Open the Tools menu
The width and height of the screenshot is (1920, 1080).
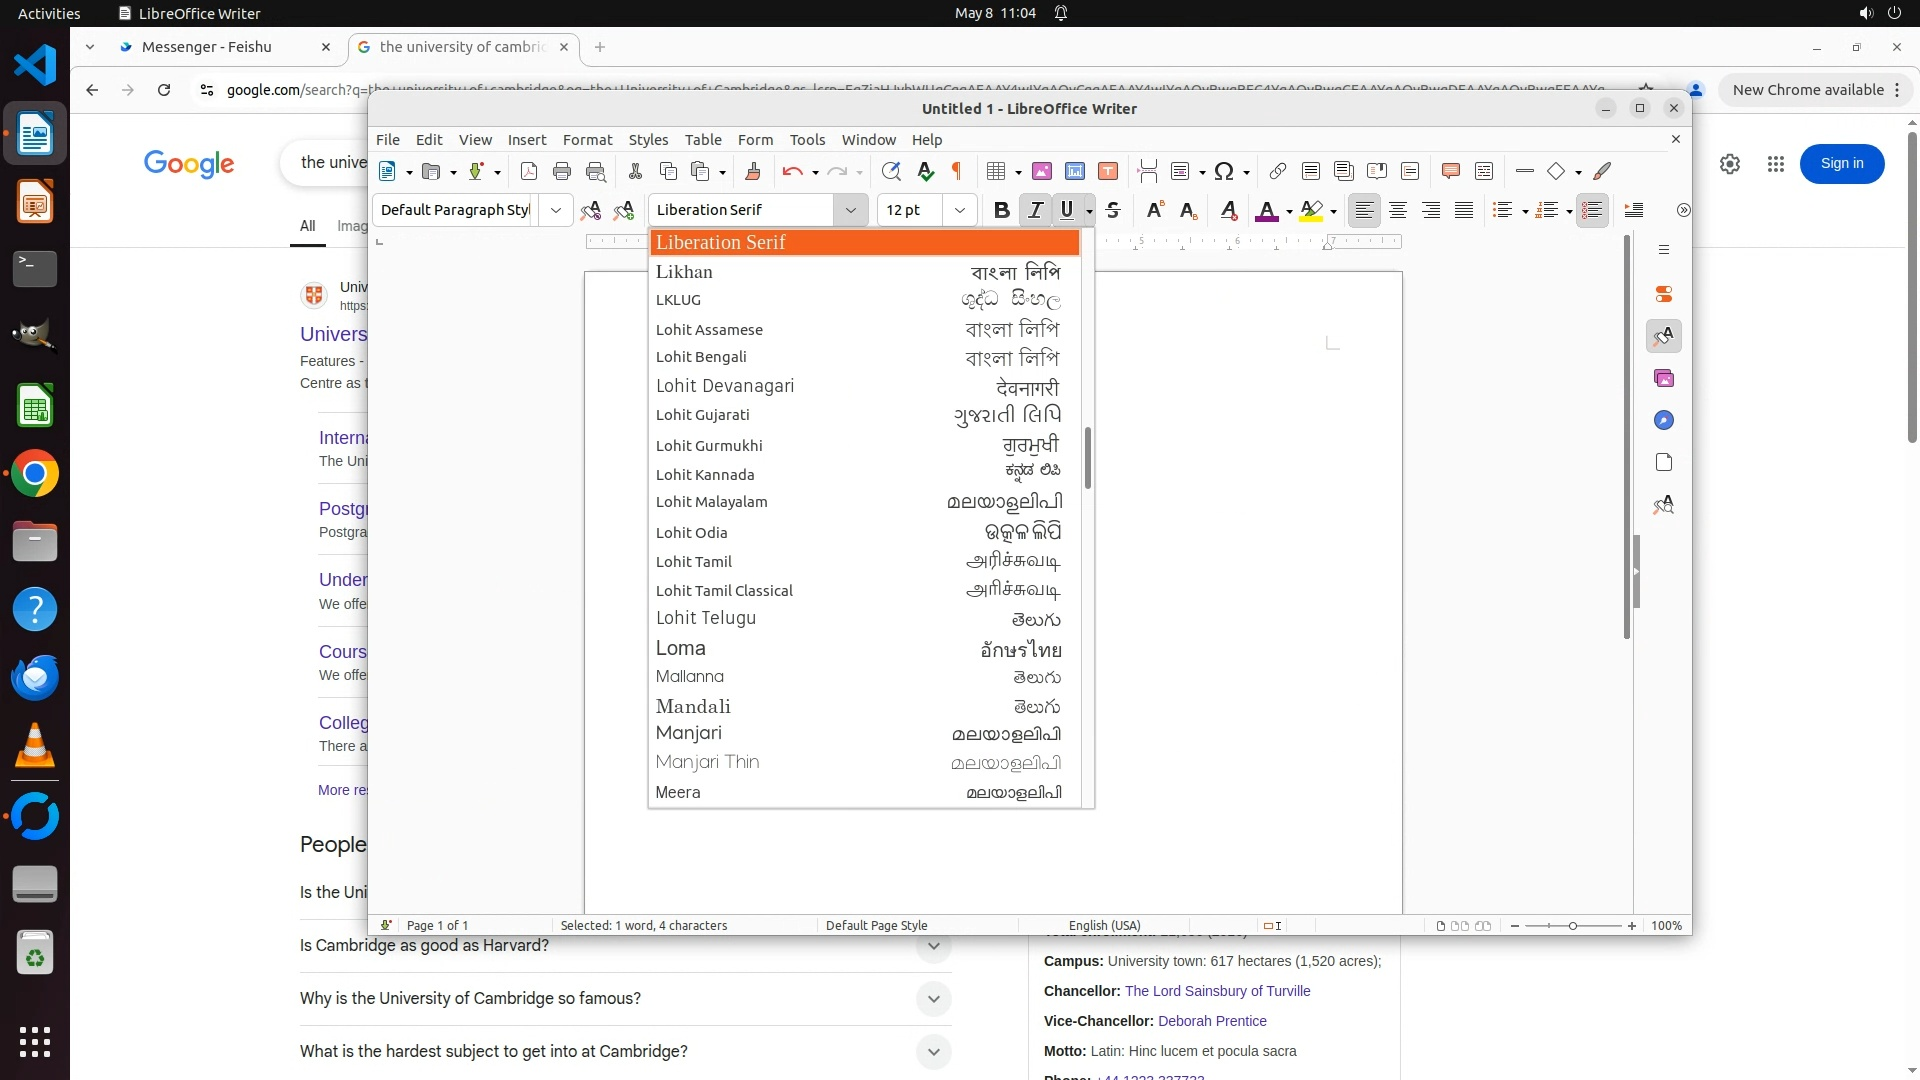point(807,140)
